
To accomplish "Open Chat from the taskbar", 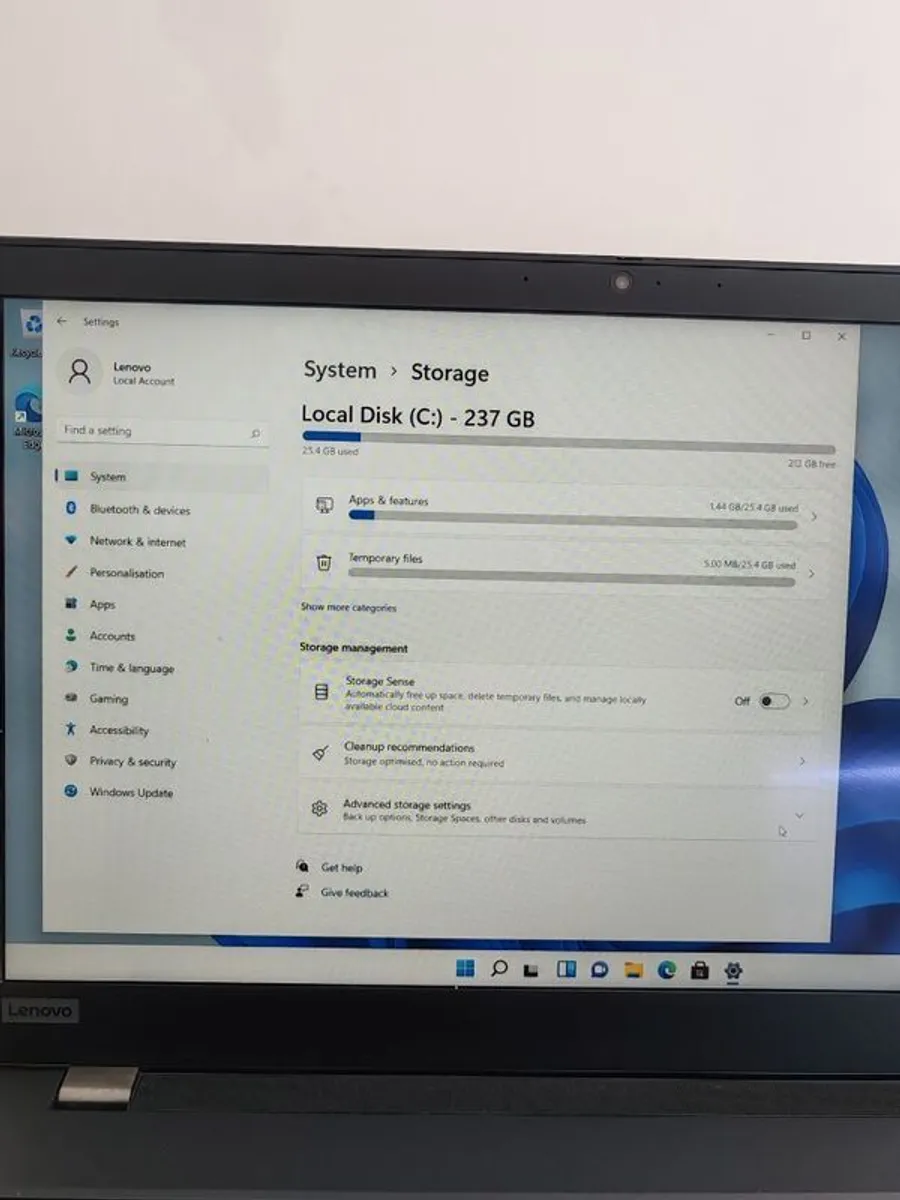I will coord(600,969).
